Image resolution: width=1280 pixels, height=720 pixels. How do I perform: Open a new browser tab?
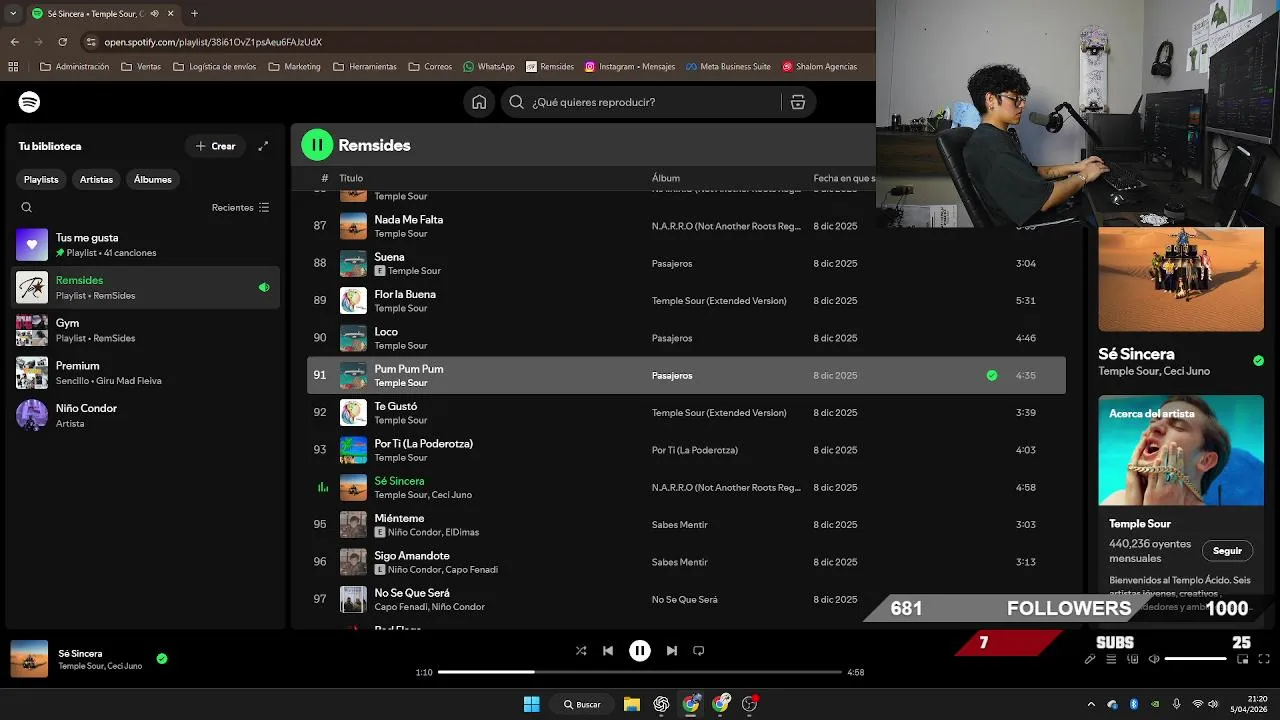pos(194,14)
